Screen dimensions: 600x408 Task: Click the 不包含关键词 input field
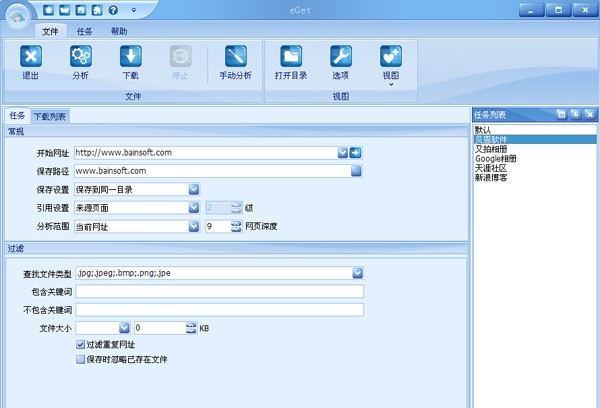219,310
